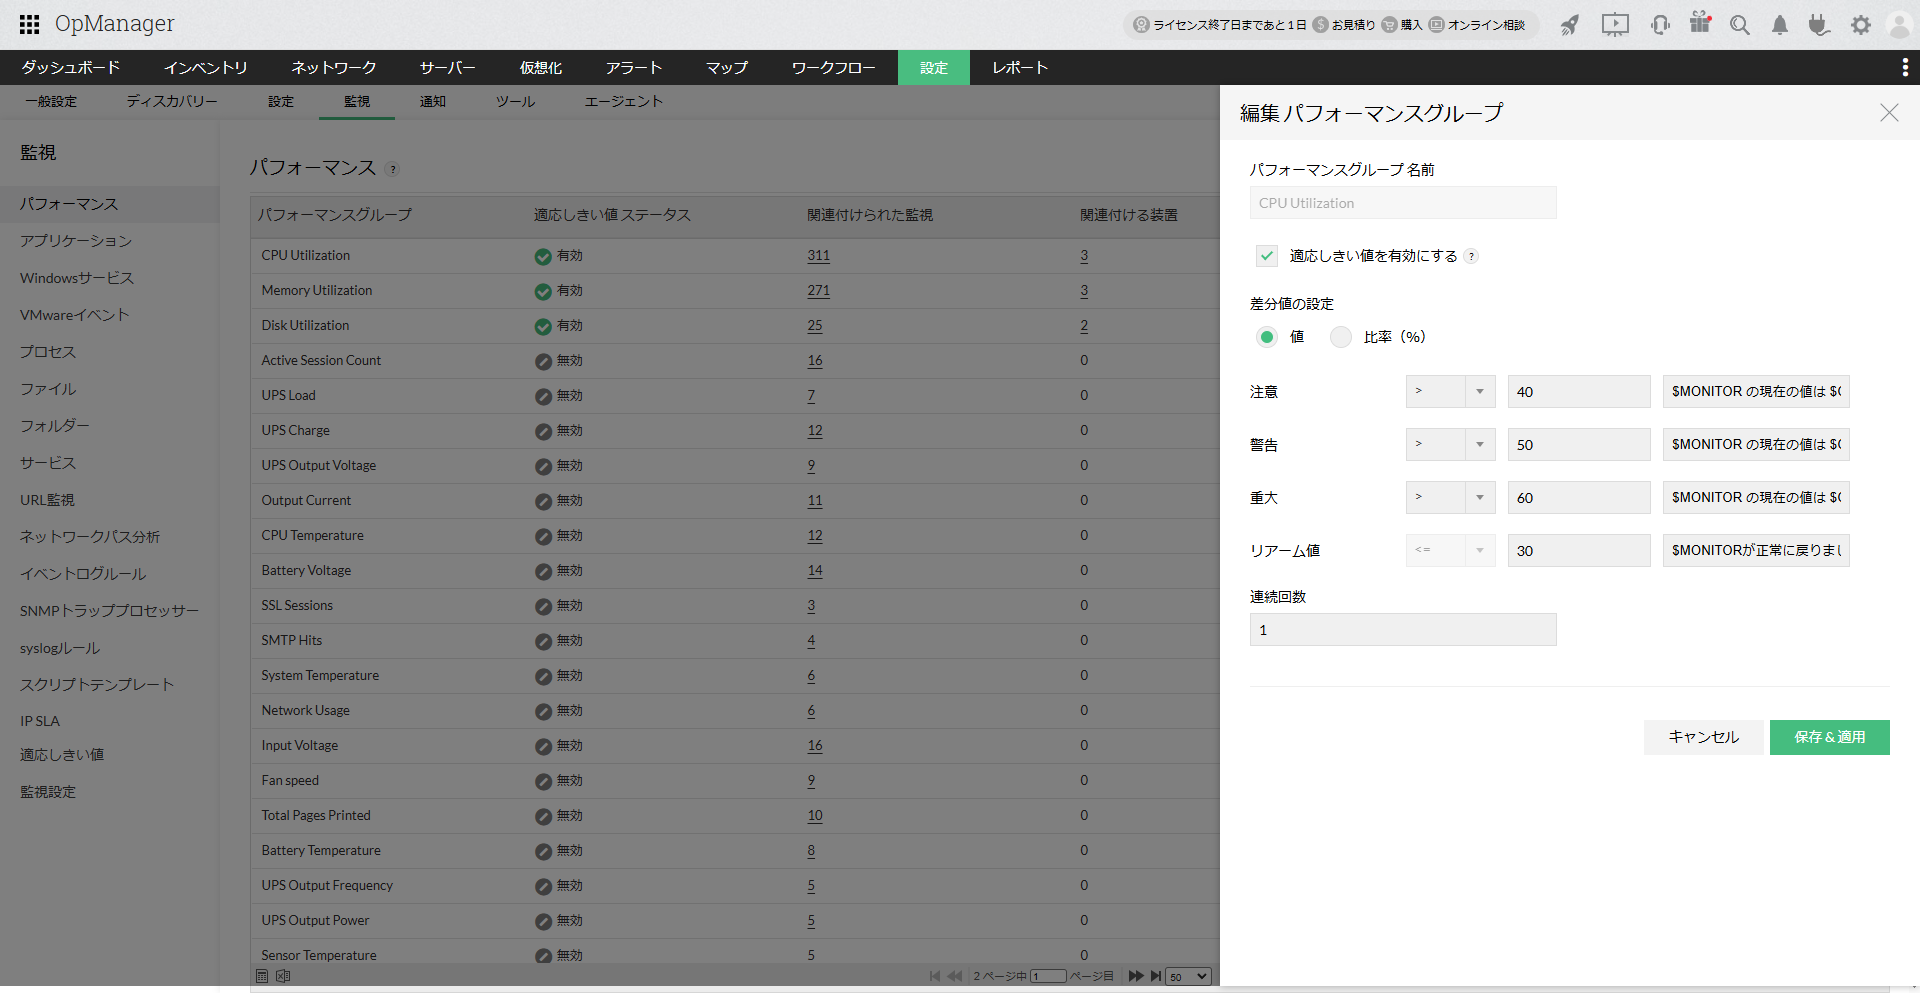Screen dimensions: 1920x993
Task: Open the ネットワーク menu
Action: coord(334,67)
